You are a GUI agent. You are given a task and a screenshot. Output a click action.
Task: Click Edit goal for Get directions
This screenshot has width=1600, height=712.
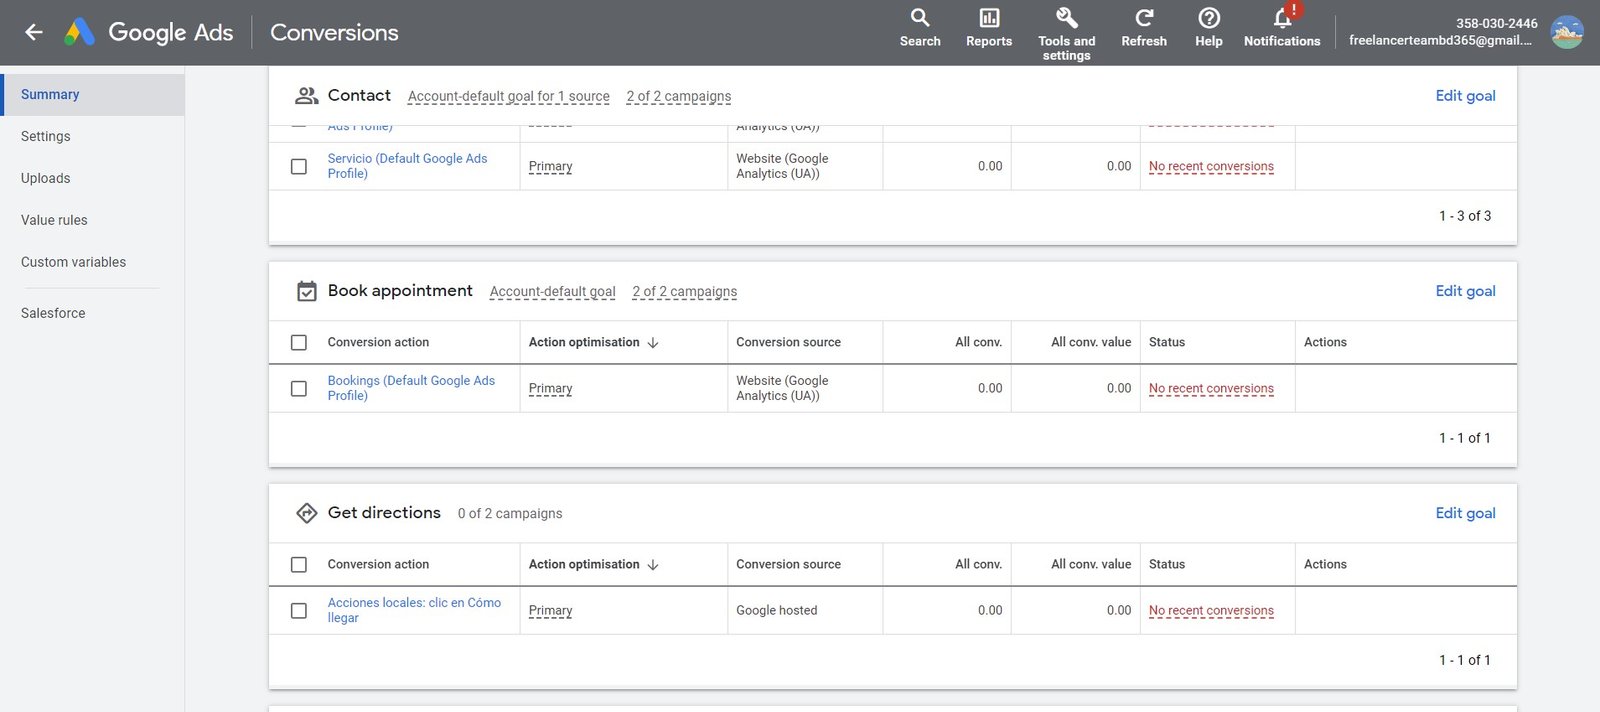click(x=1465, y=513)
